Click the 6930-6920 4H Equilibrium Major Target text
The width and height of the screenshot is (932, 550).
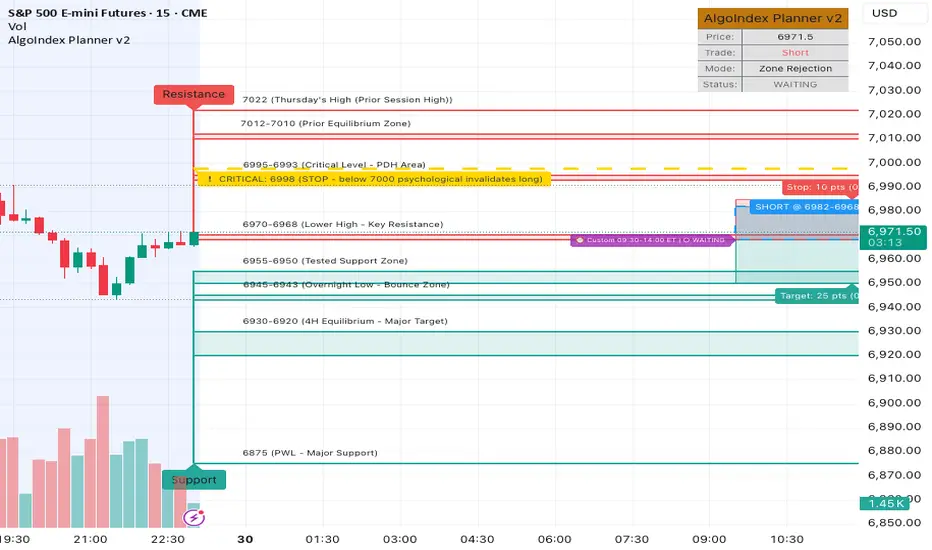pos(345,321)
